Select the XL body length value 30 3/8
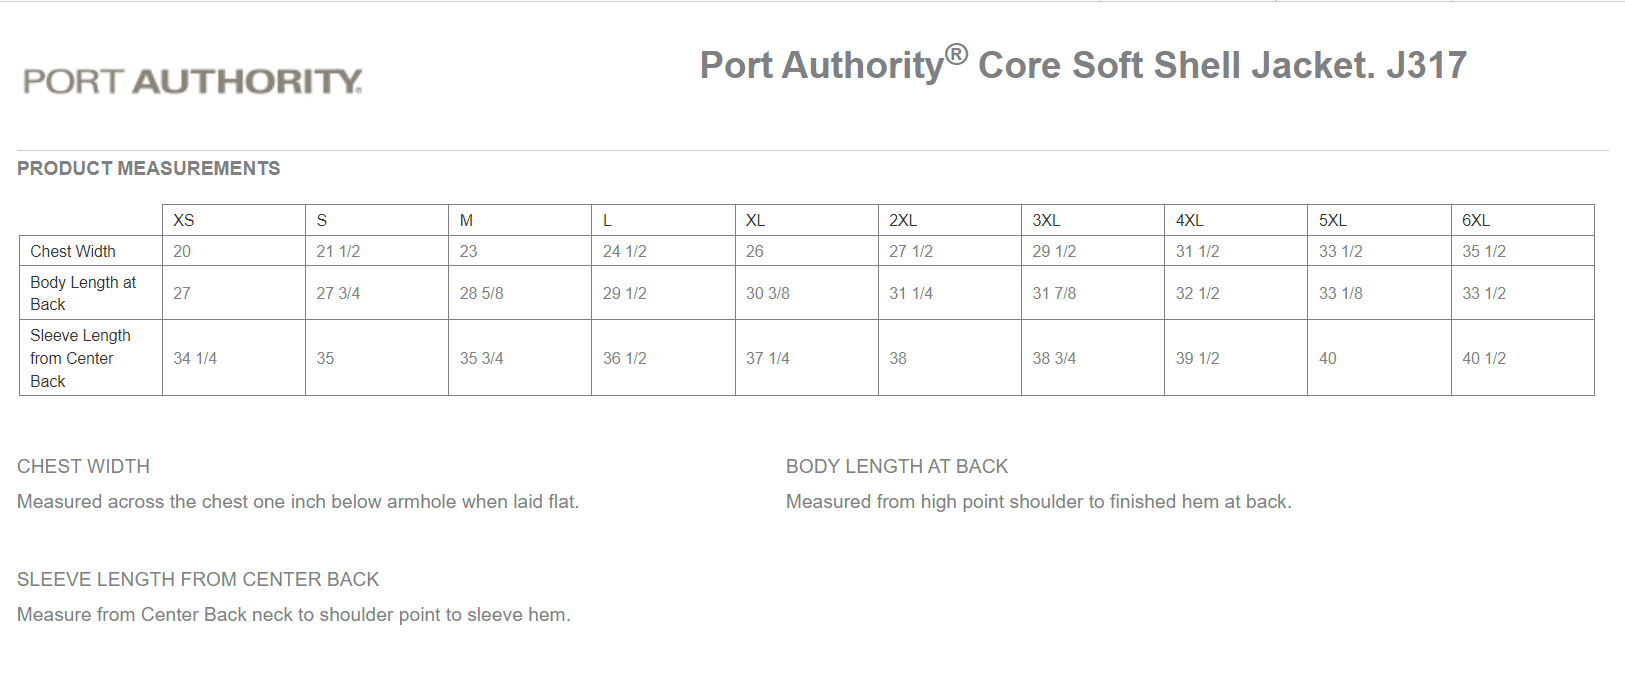The width and height of the screenshot is (1625, 693). click(x=768, y=293)
